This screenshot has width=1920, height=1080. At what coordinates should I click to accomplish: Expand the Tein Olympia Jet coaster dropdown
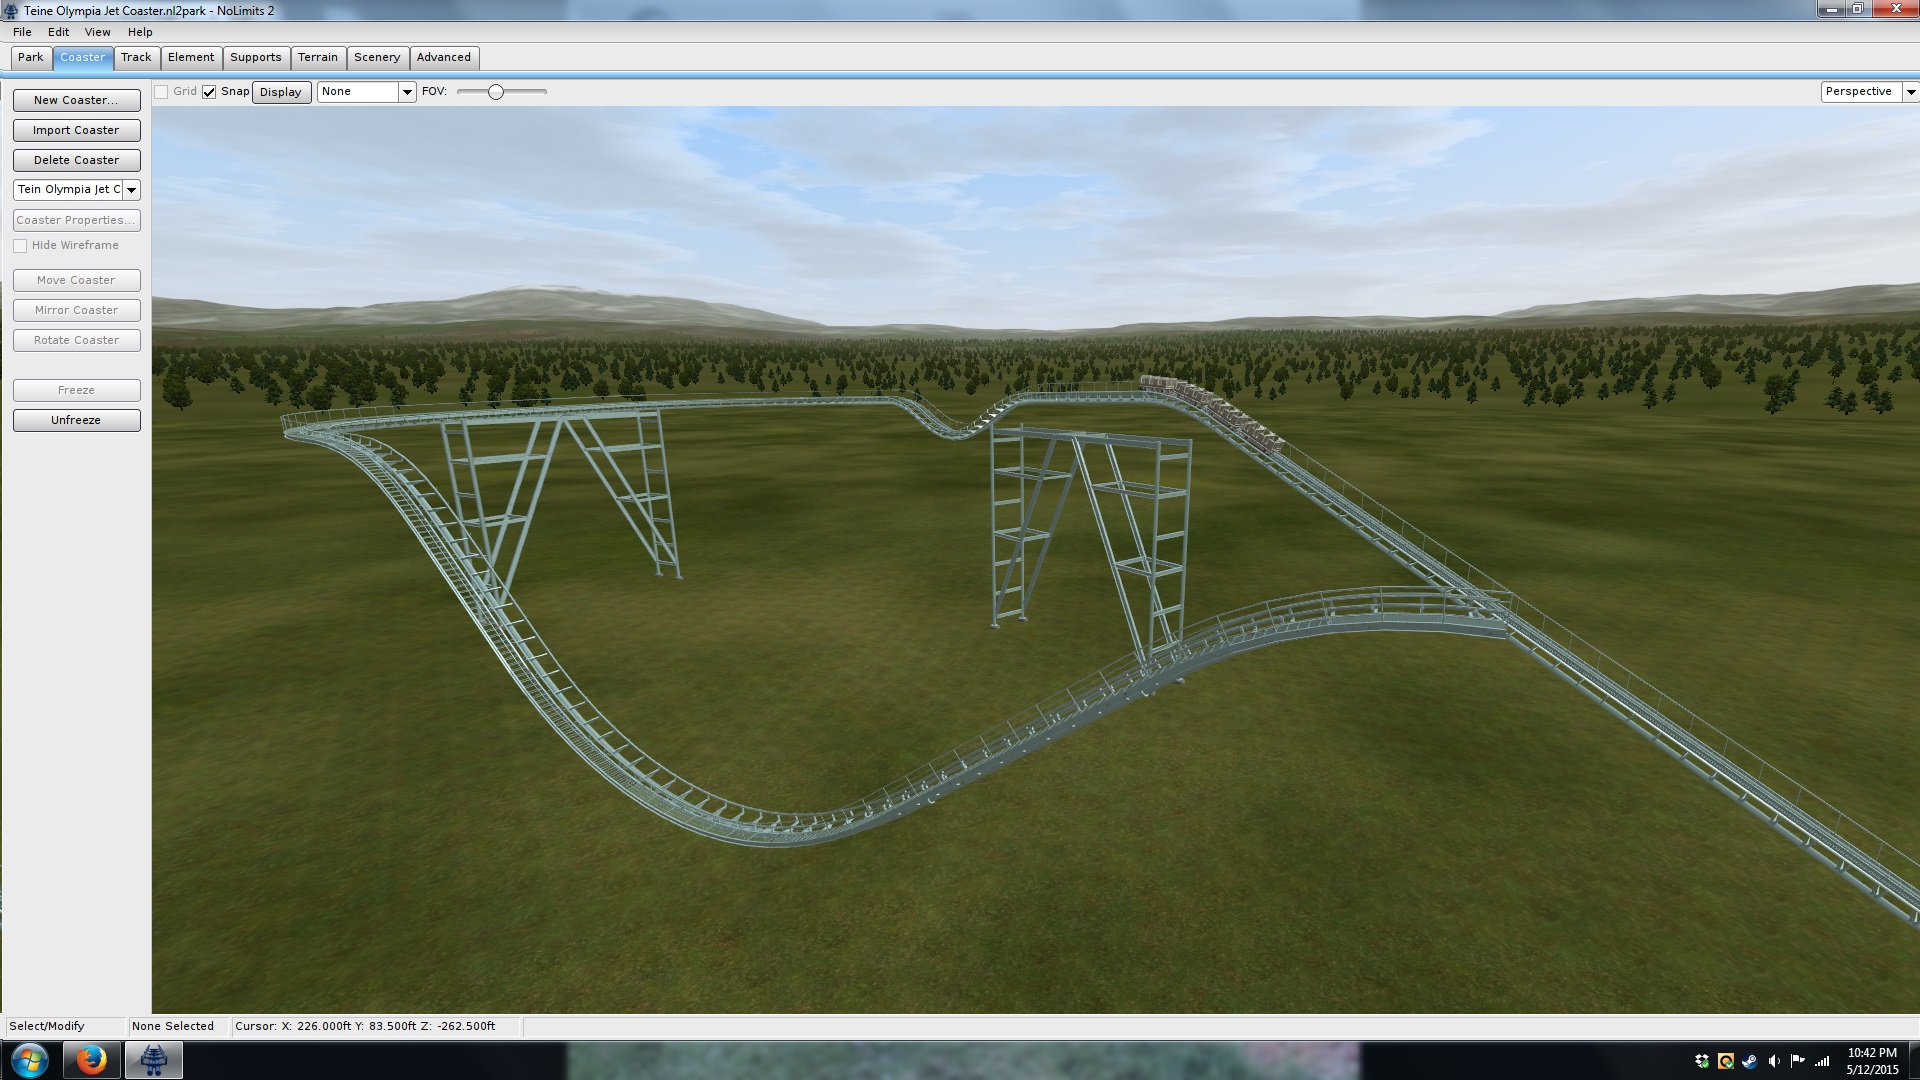click(x=131, y=190)
